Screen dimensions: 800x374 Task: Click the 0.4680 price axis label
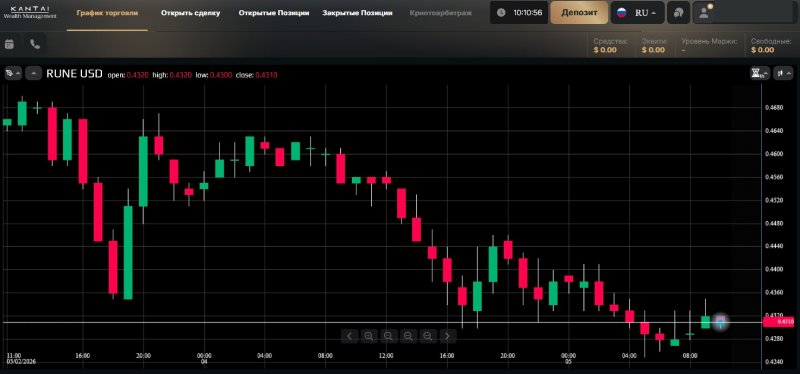point(774,108)
